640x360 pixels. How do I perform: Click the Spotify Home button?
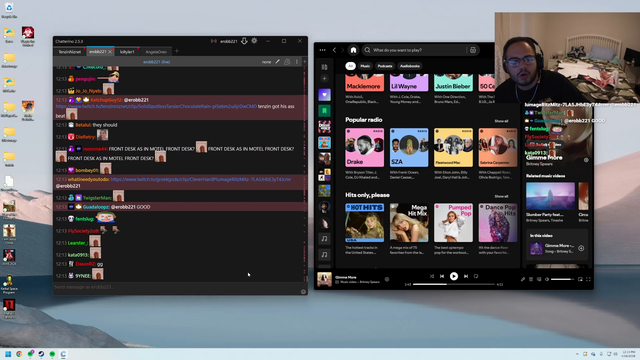pyautogui.click(x=353, y=50)
